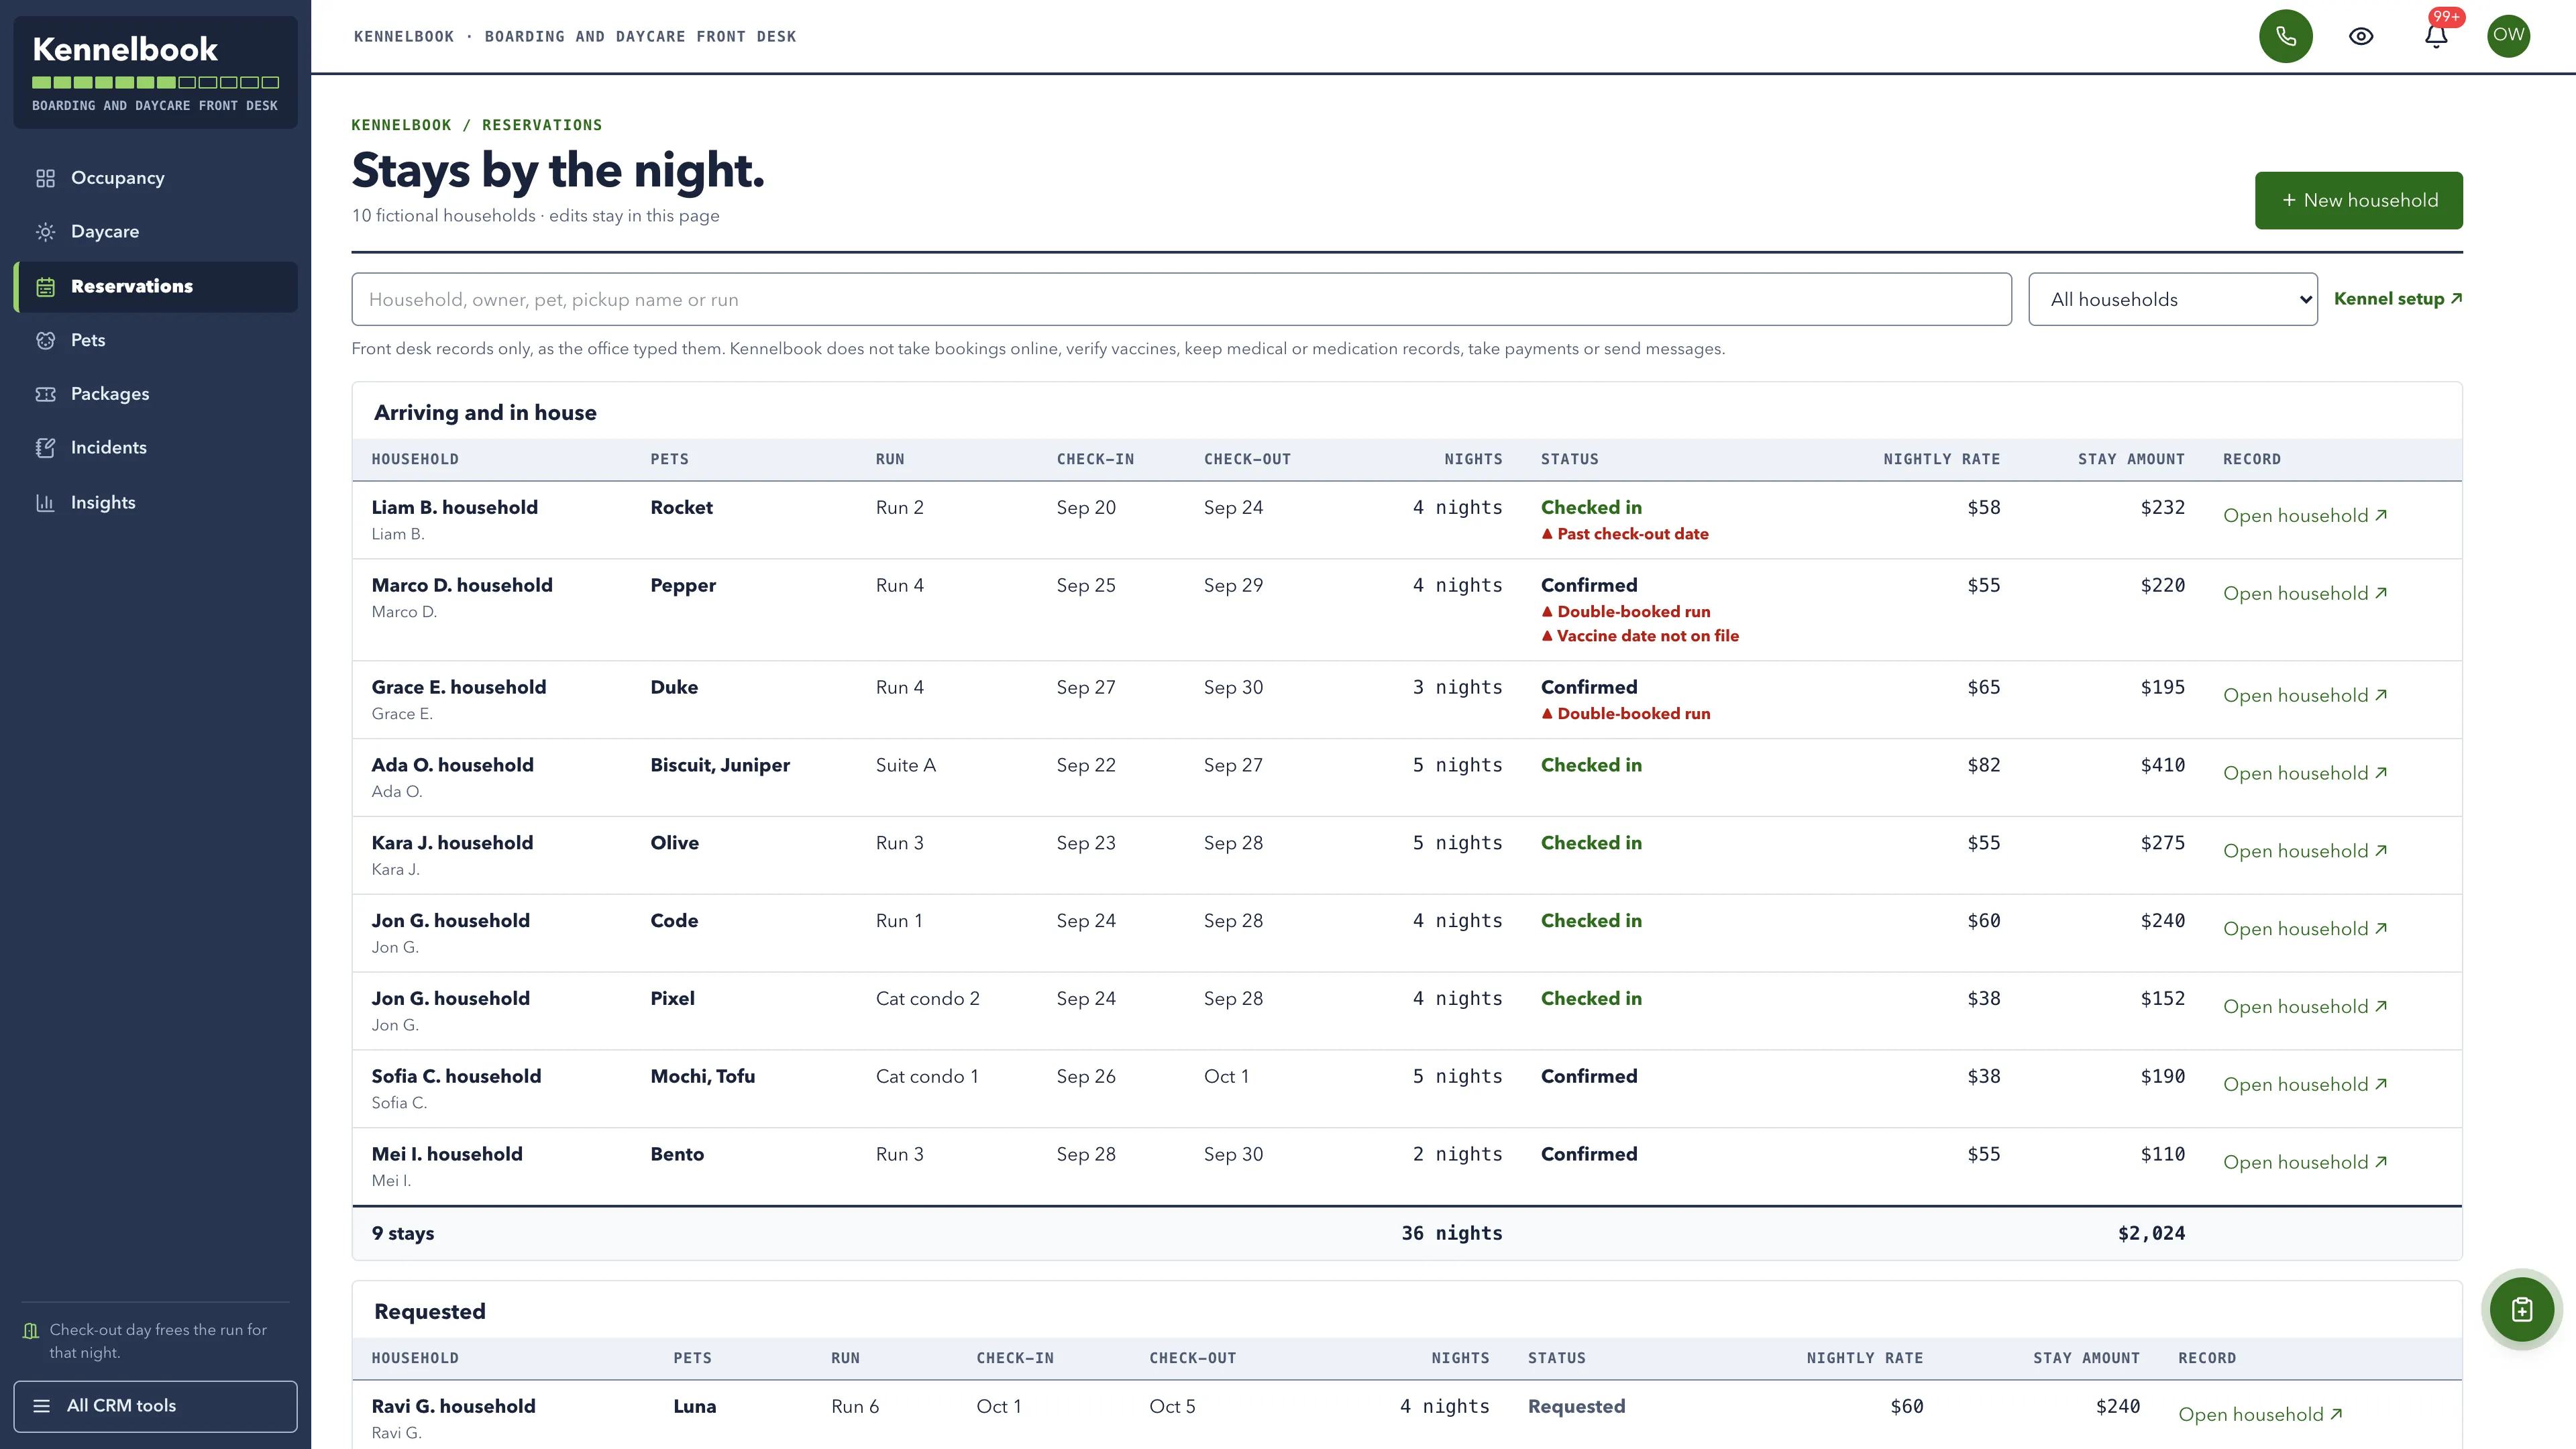Toggle the eye view icon in header
The height and width of the screenshot is (1449, 2576).
click(x=2360, y=36)
